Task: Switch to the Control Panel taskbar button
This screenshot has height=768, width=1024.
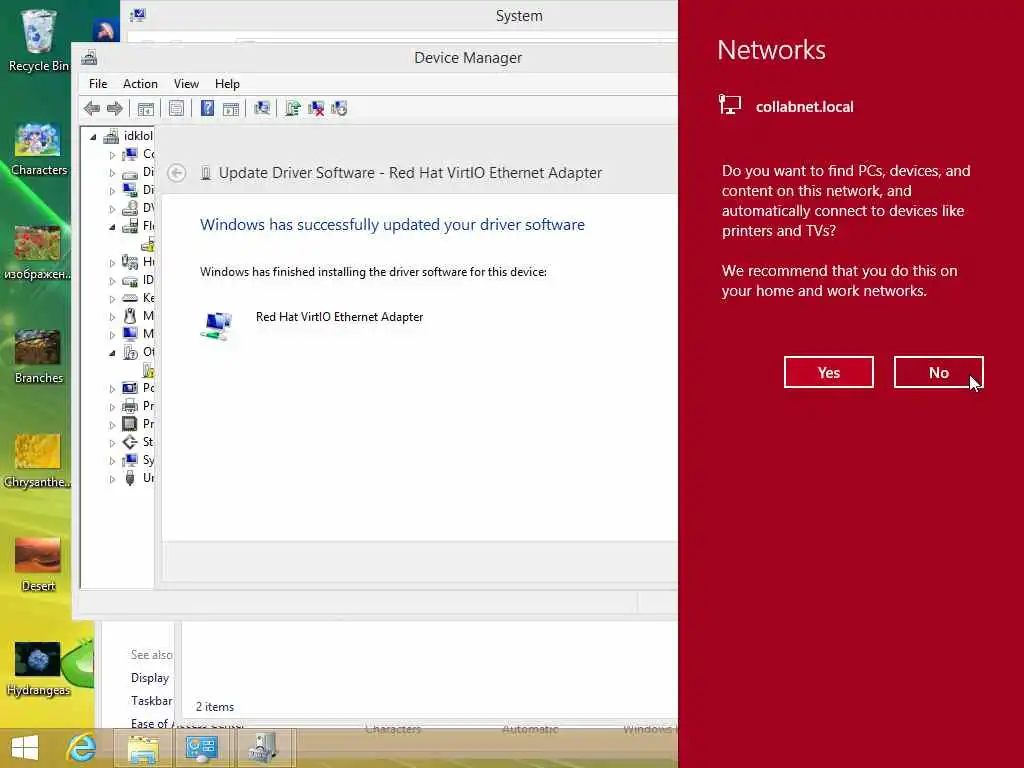Action: pos(202,748)
